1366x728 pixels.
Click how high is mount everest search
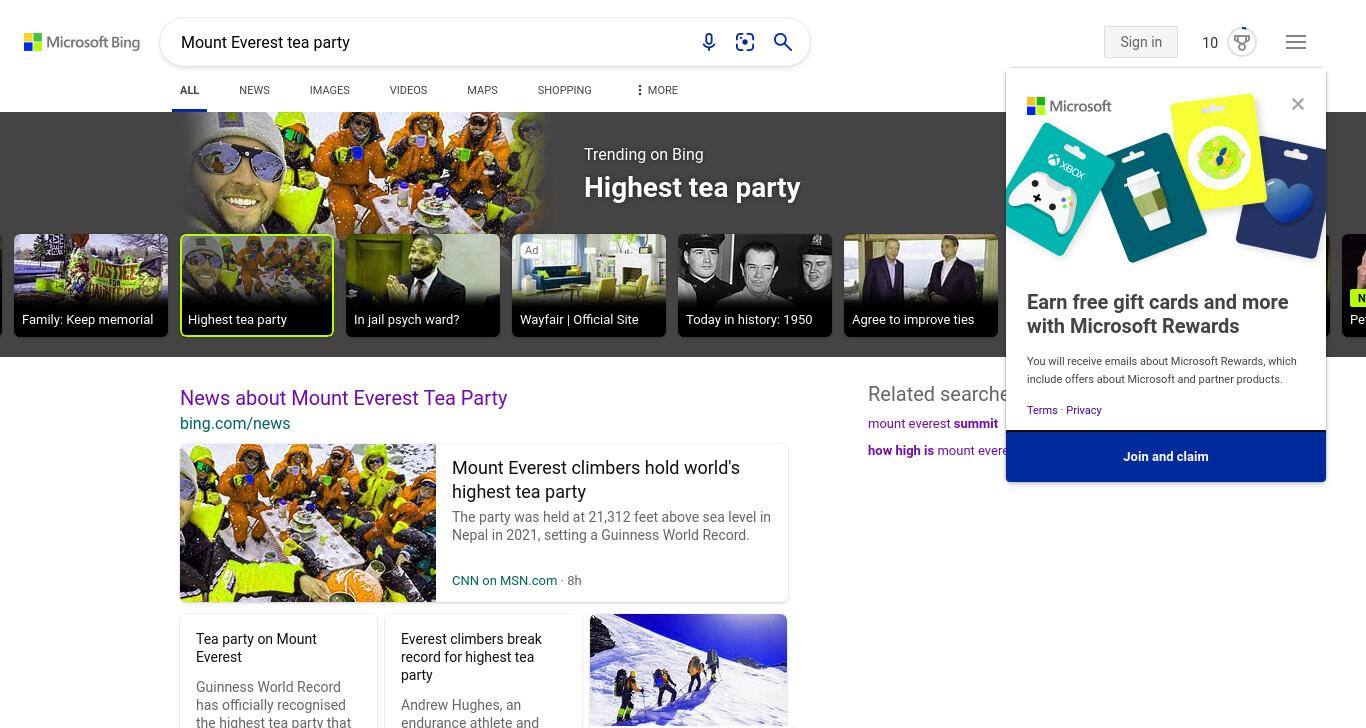937,451
